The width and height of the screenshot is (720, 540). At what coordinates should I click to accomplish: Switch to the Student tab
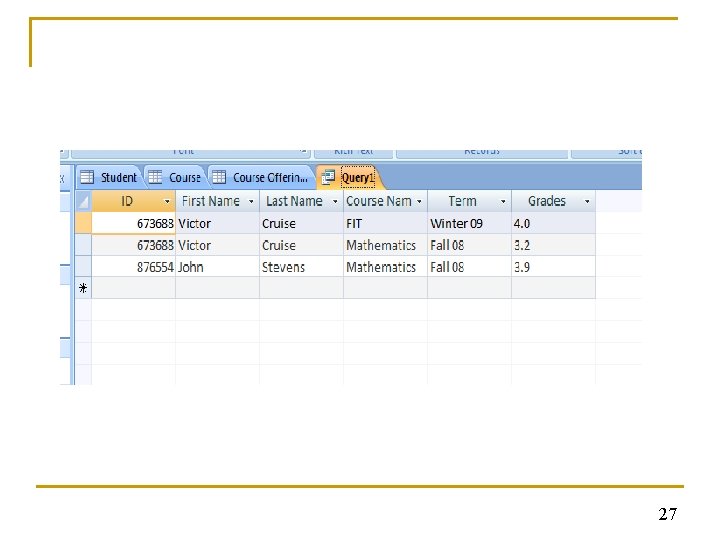click(x=110, y=177)
